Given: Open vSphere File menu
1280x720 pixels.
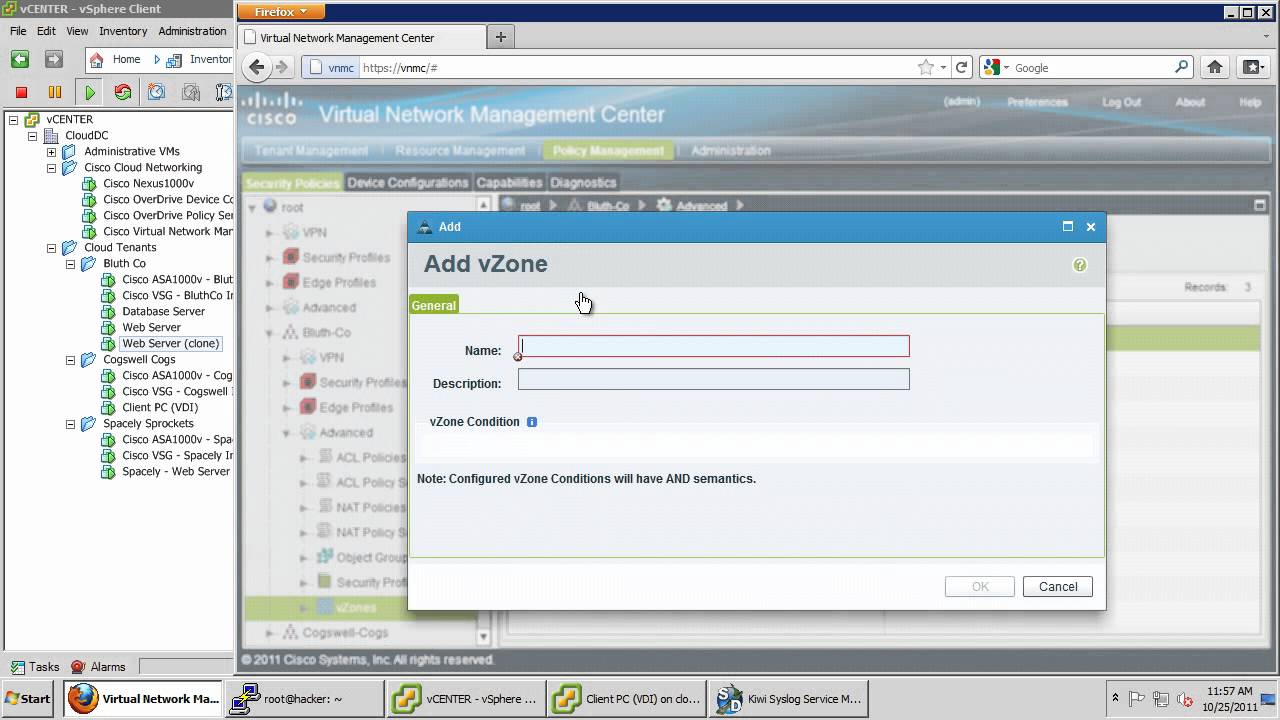Looking at the screenshot, I should 18,31.
